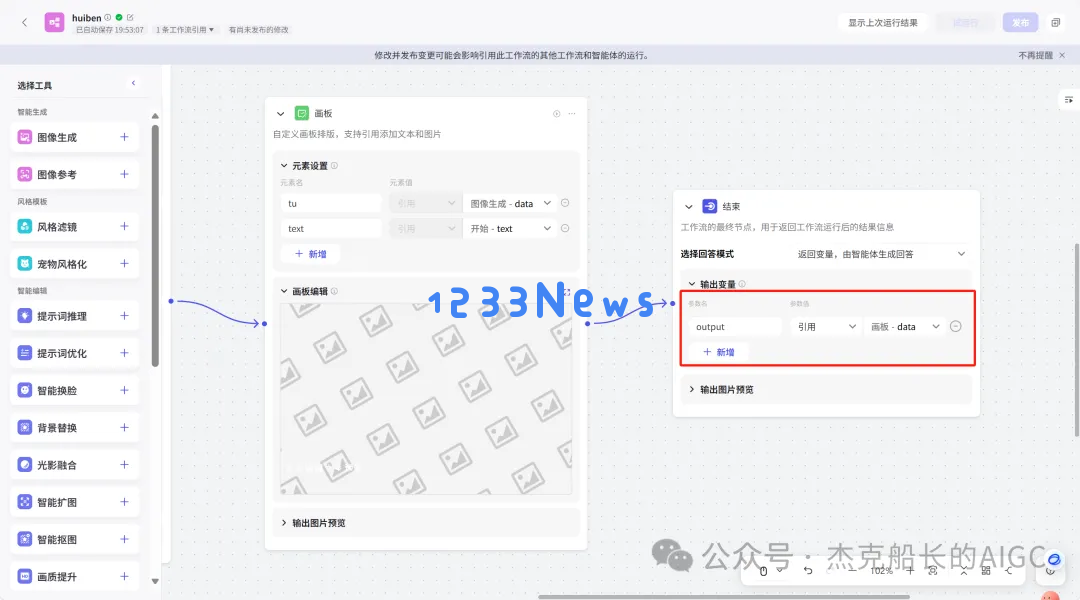Click 新增 in 元素设置 section

pyautogui.click(x=311, y=254)
